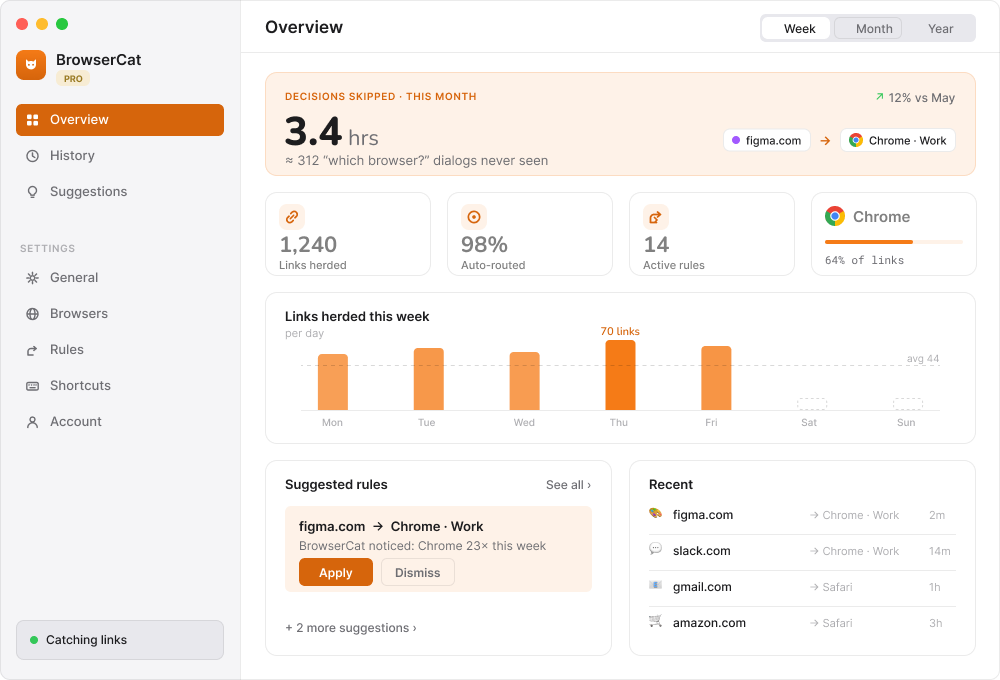Go to Rules settings
Image resolution: width=1000 pixels, height=680 pixels.
[x=120, y=350]
